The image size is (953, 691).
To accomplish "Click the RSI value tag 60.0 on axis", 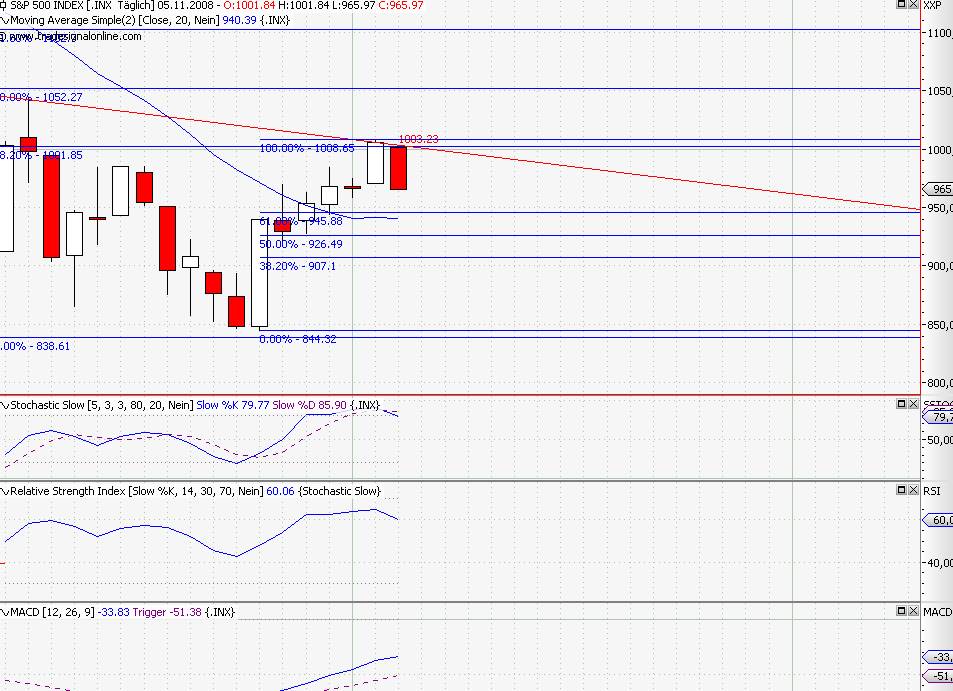I will click(x=939, y=520).
